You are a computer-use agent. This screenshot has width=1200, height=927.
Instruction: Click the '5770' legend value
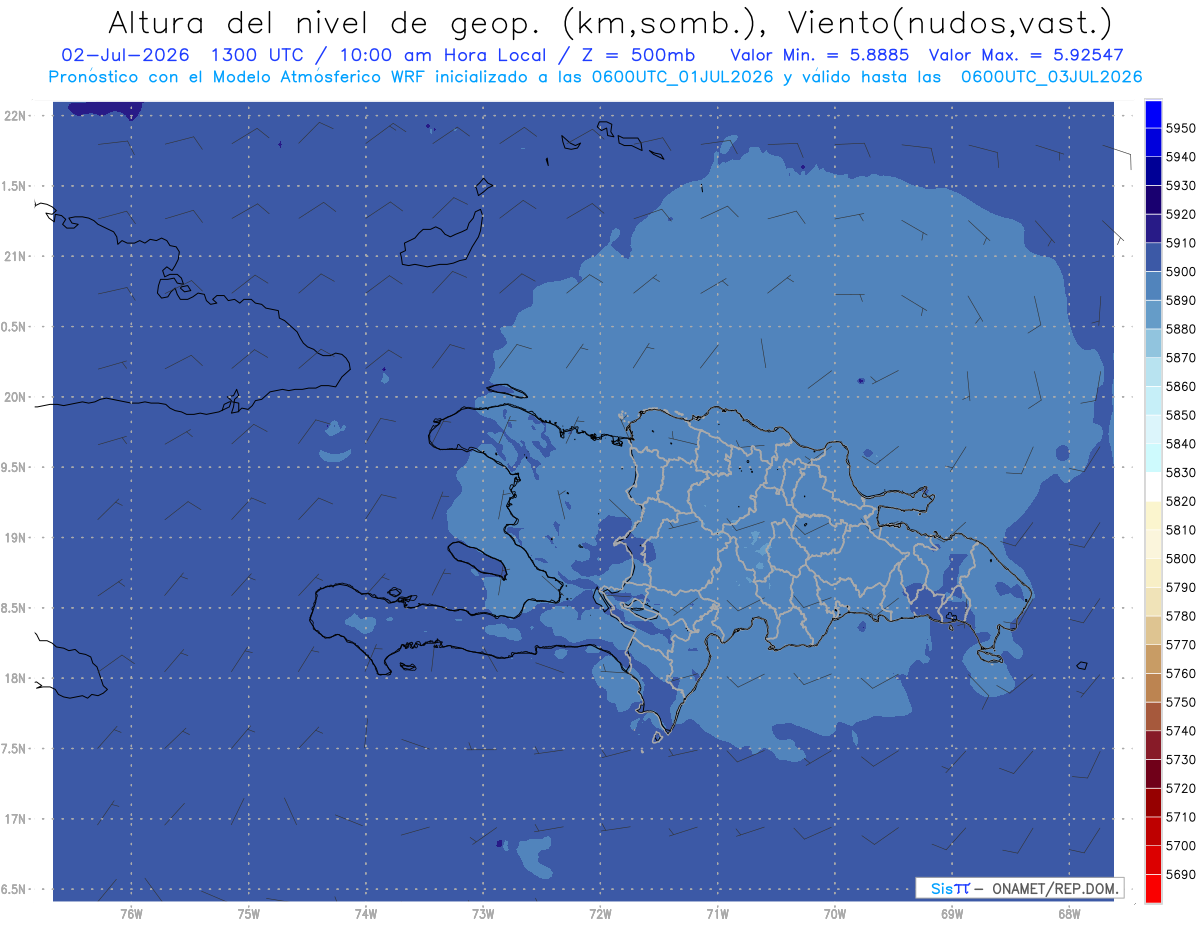[x=1180, y=645]
